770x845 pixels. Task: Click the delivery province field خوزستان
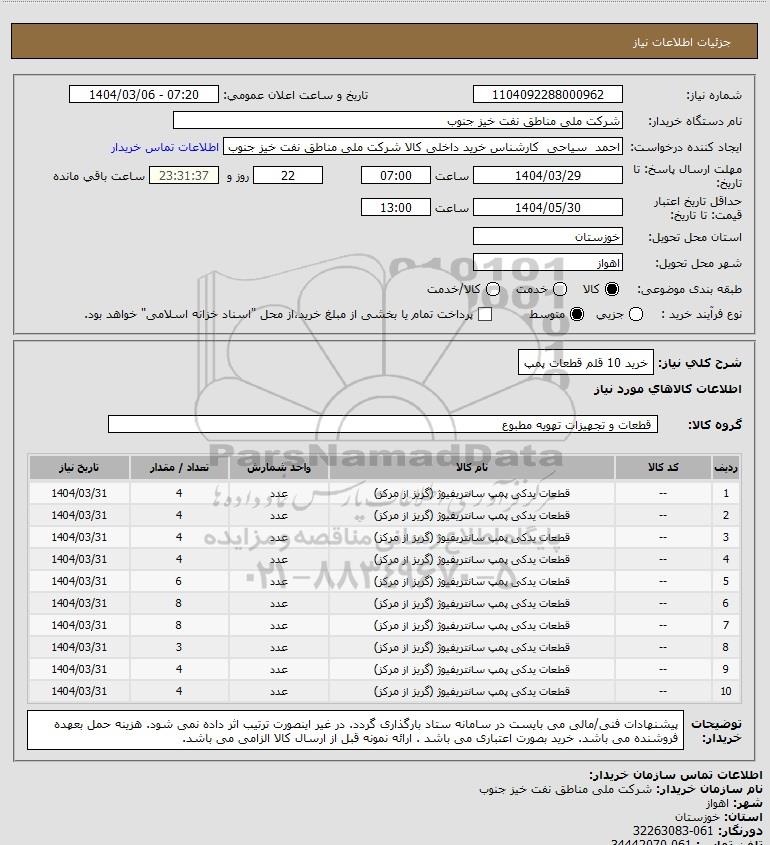pyautogui.click(x=547, y=237)
